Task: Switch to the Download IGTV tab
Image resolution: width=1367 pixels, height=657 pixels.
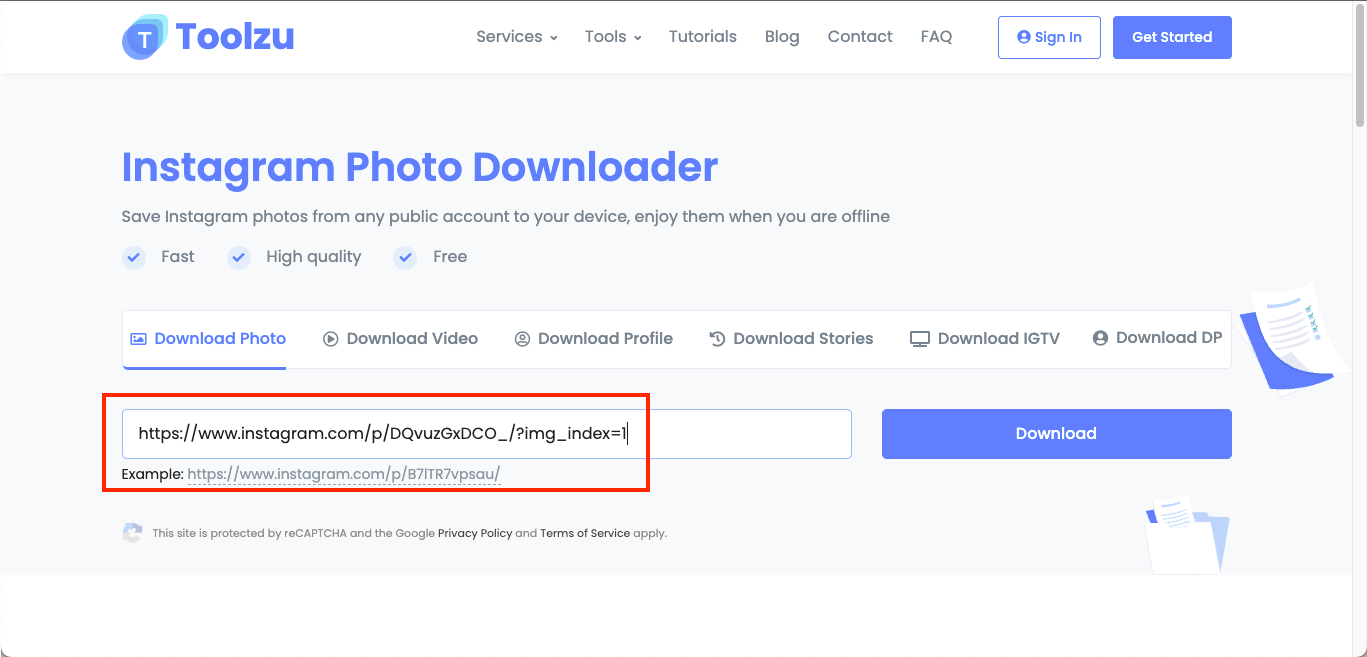Action: (984, 339)
